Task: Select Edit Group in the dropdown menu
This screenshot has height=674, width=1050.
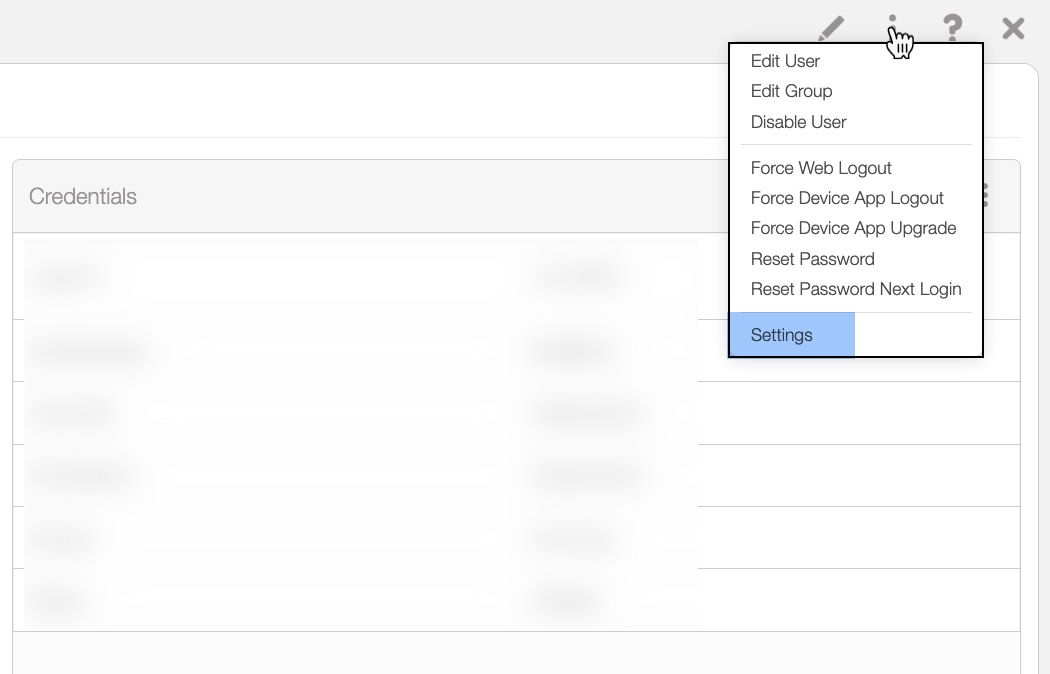Action: pyautogui.click(x=791, y=91)
